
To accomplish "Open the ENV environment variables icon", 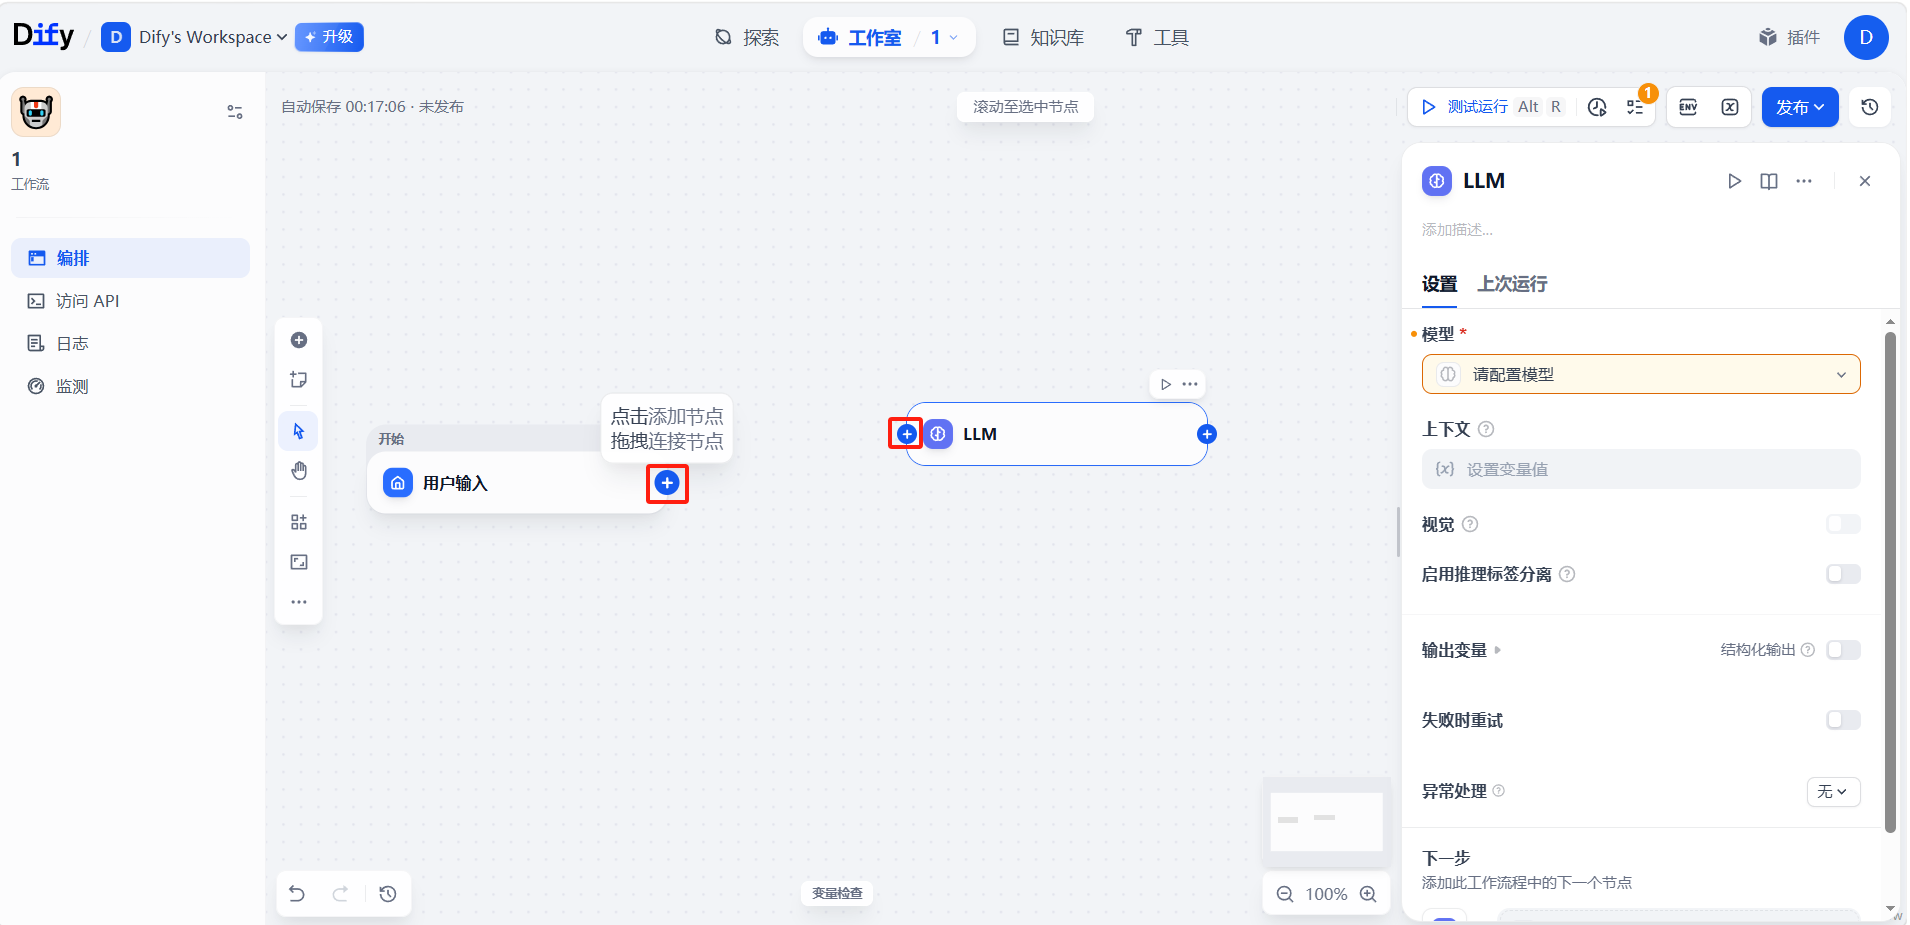I will tap(1688, 107).
